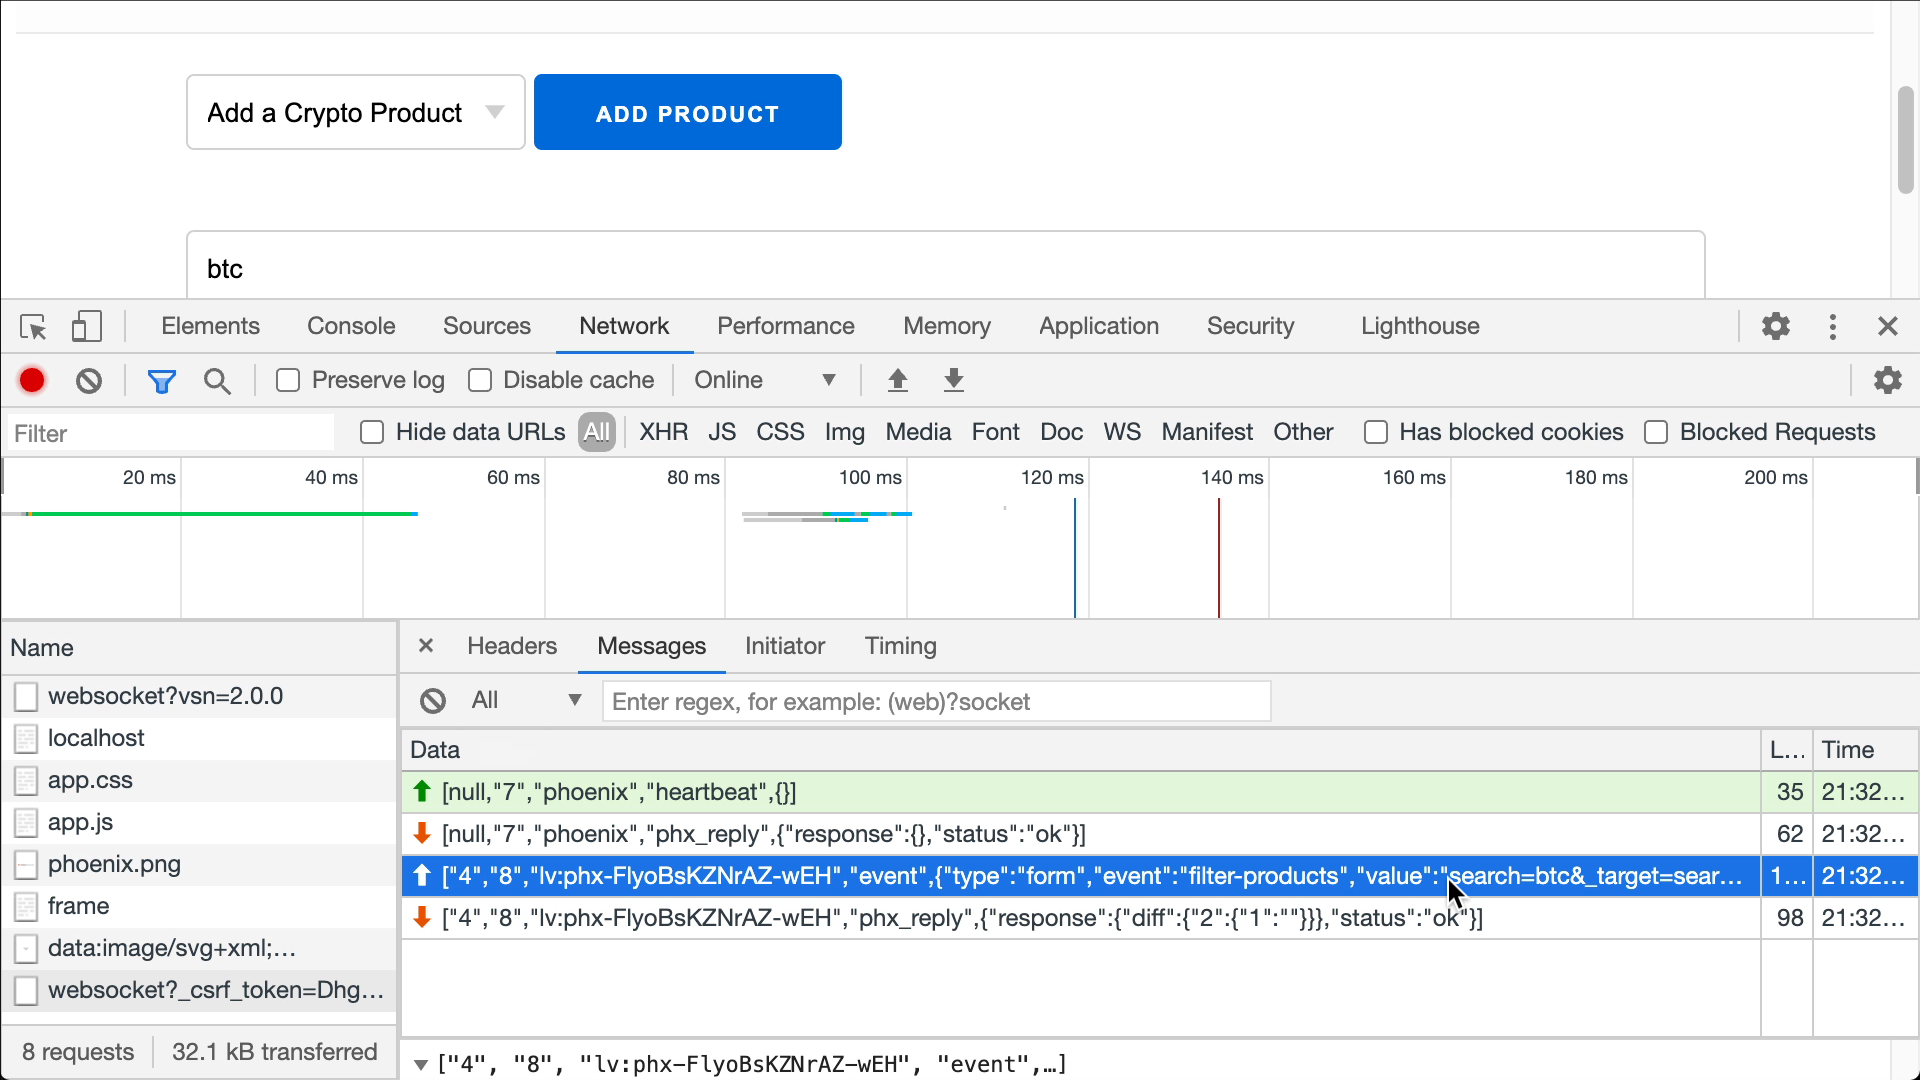Open the All messages filter dropdown

(x=525, y=700)
